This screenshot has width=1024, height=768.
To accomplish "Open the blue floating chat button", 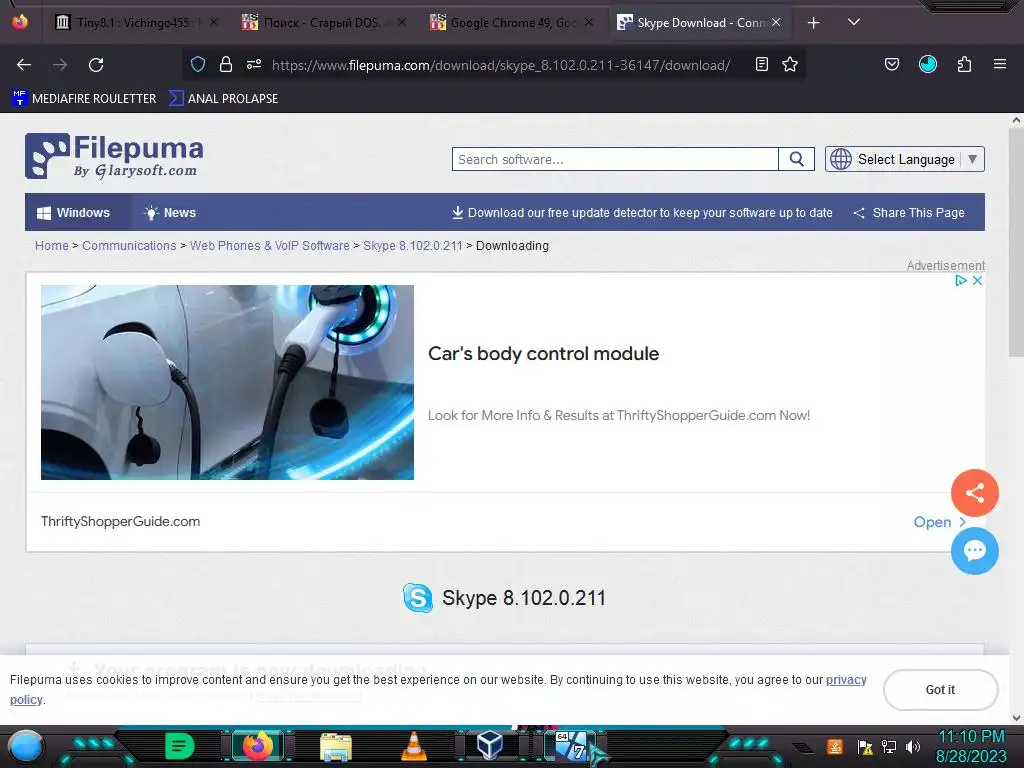I will point(974,551).
